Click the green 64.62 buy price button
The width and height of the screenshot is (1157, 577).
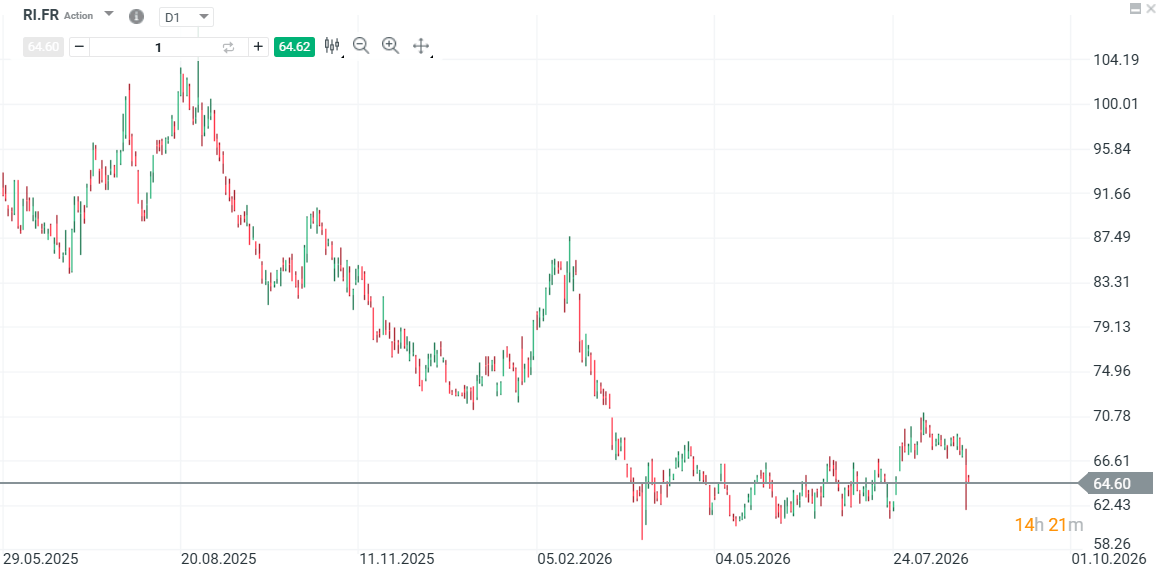coord(294,47)
